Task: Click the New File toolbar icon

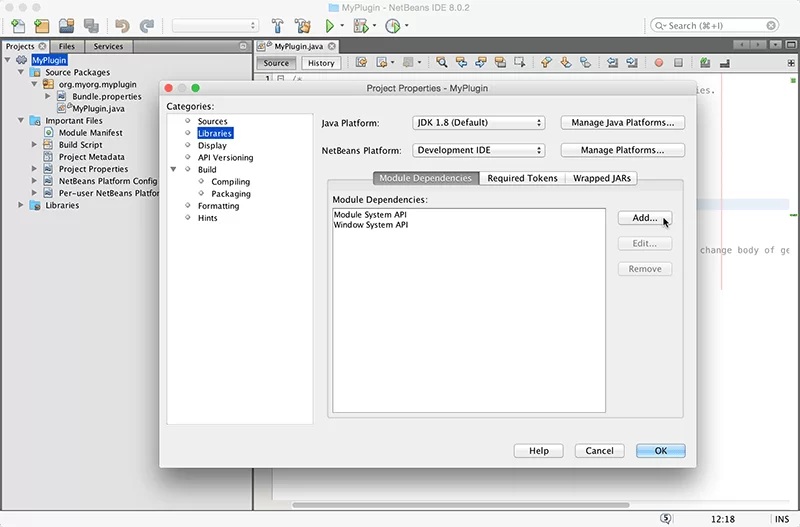Action: click(x=18, y=26)
